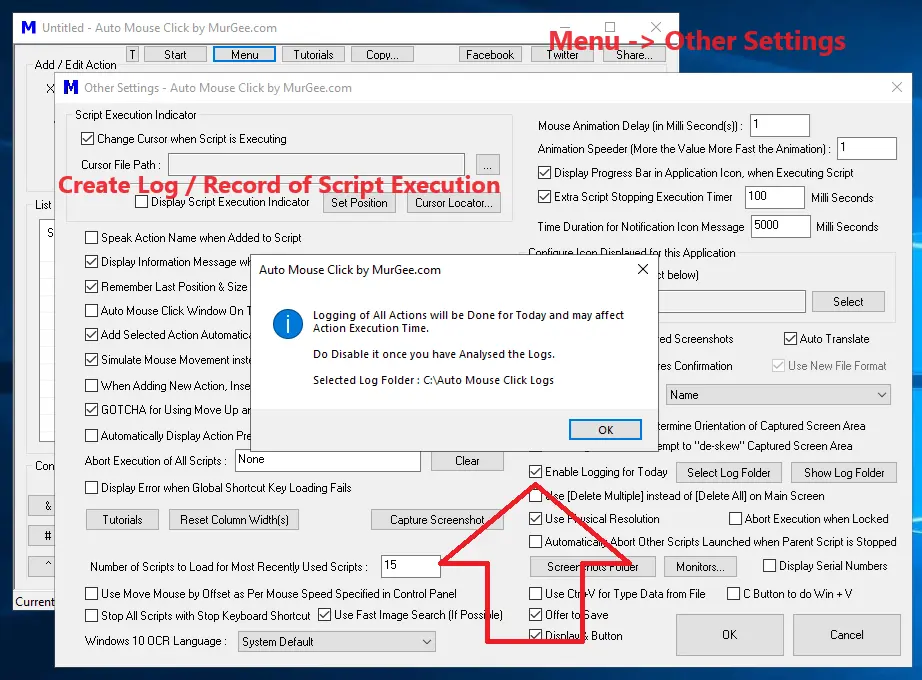The image size is (922, 680).
Task: Enable Stop All Scripts with Stop Keyboard Shortcut
Action: (91, 615)
